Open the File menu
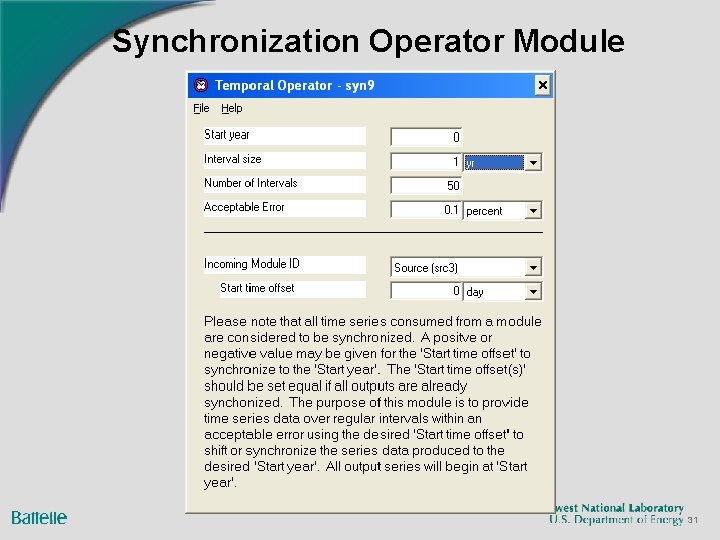Viewport: 720px width, 540px height. [x=201, y=108]
